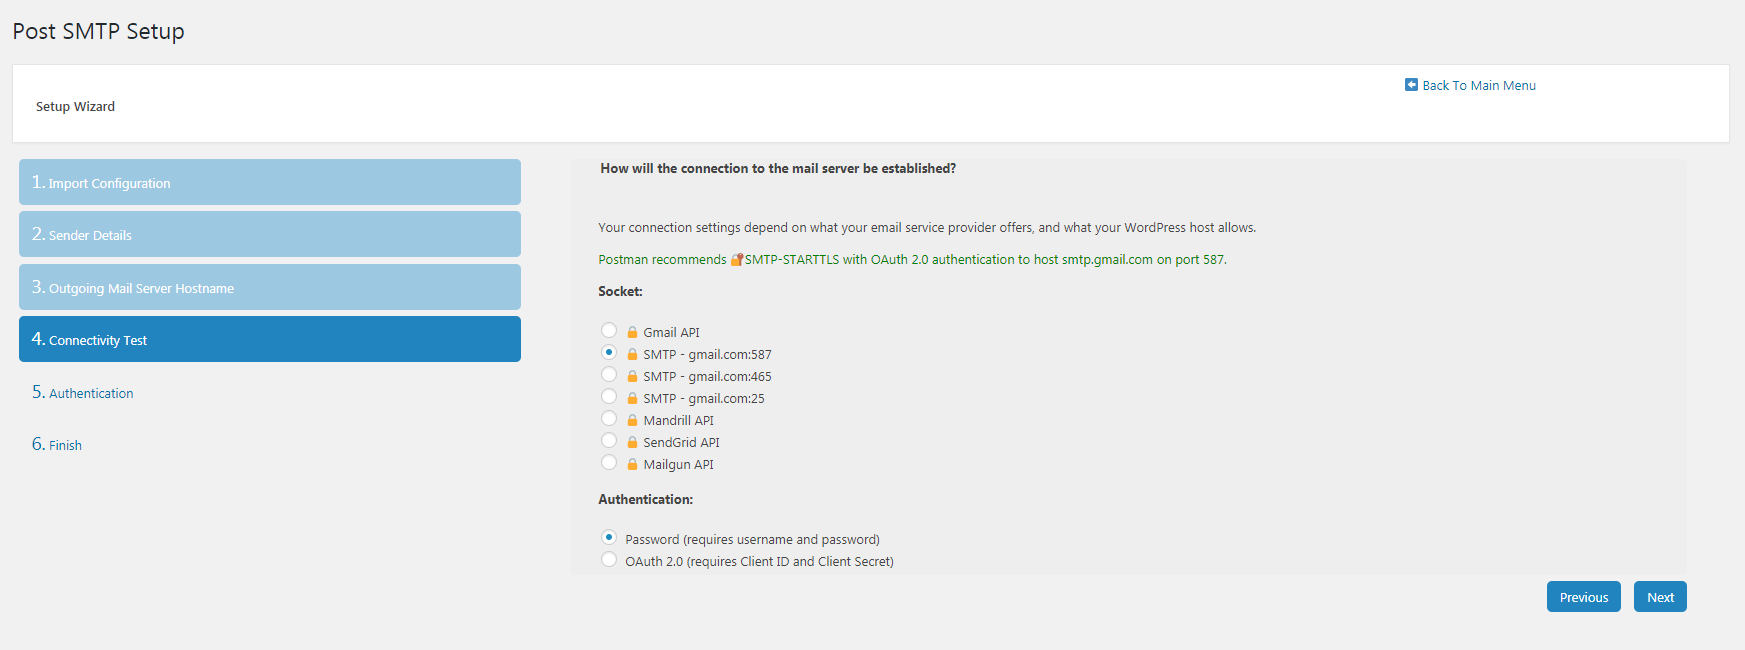Screen dimensions: 1745x650
Task: Click the lock icon beside SMTP gmail.com:587
Action: [632, 354]
